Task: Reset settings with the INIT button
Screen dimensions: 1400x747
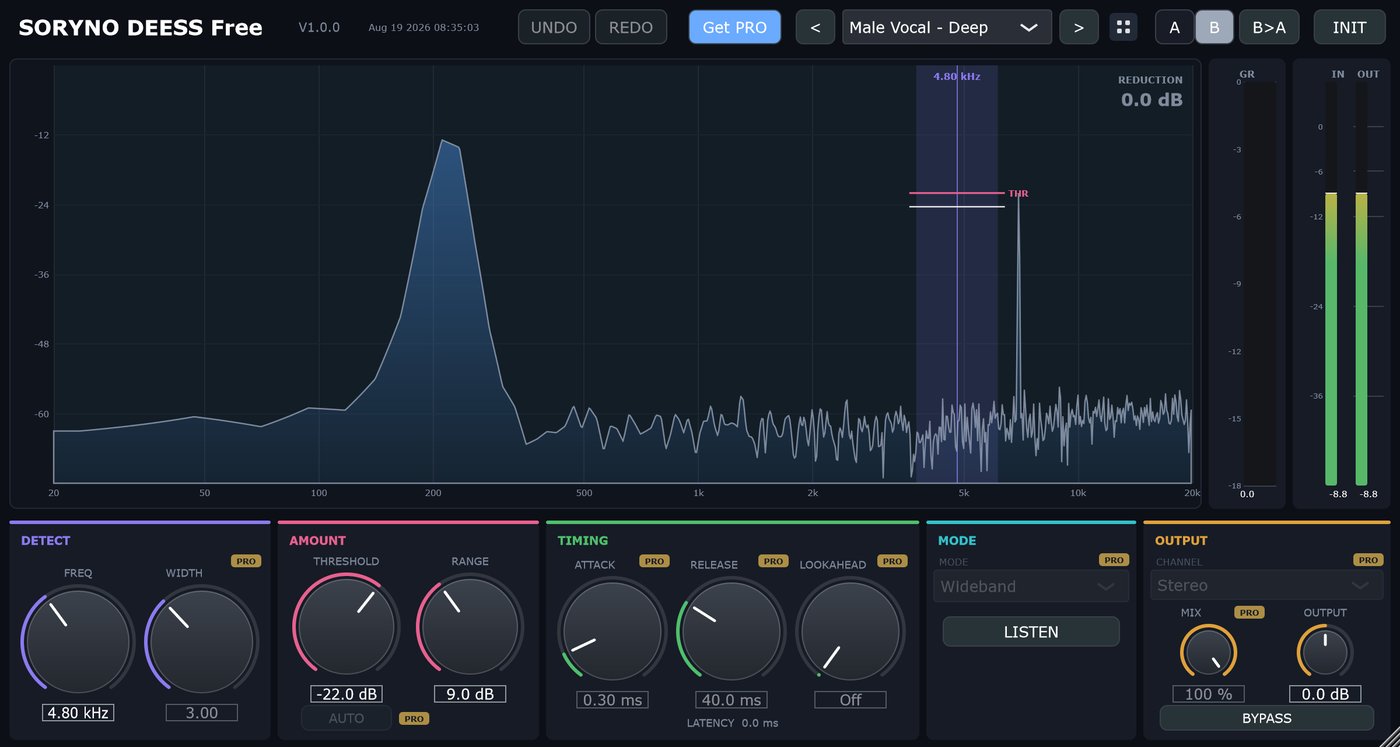Action: pyautogui.click(x=1350, y=27)
